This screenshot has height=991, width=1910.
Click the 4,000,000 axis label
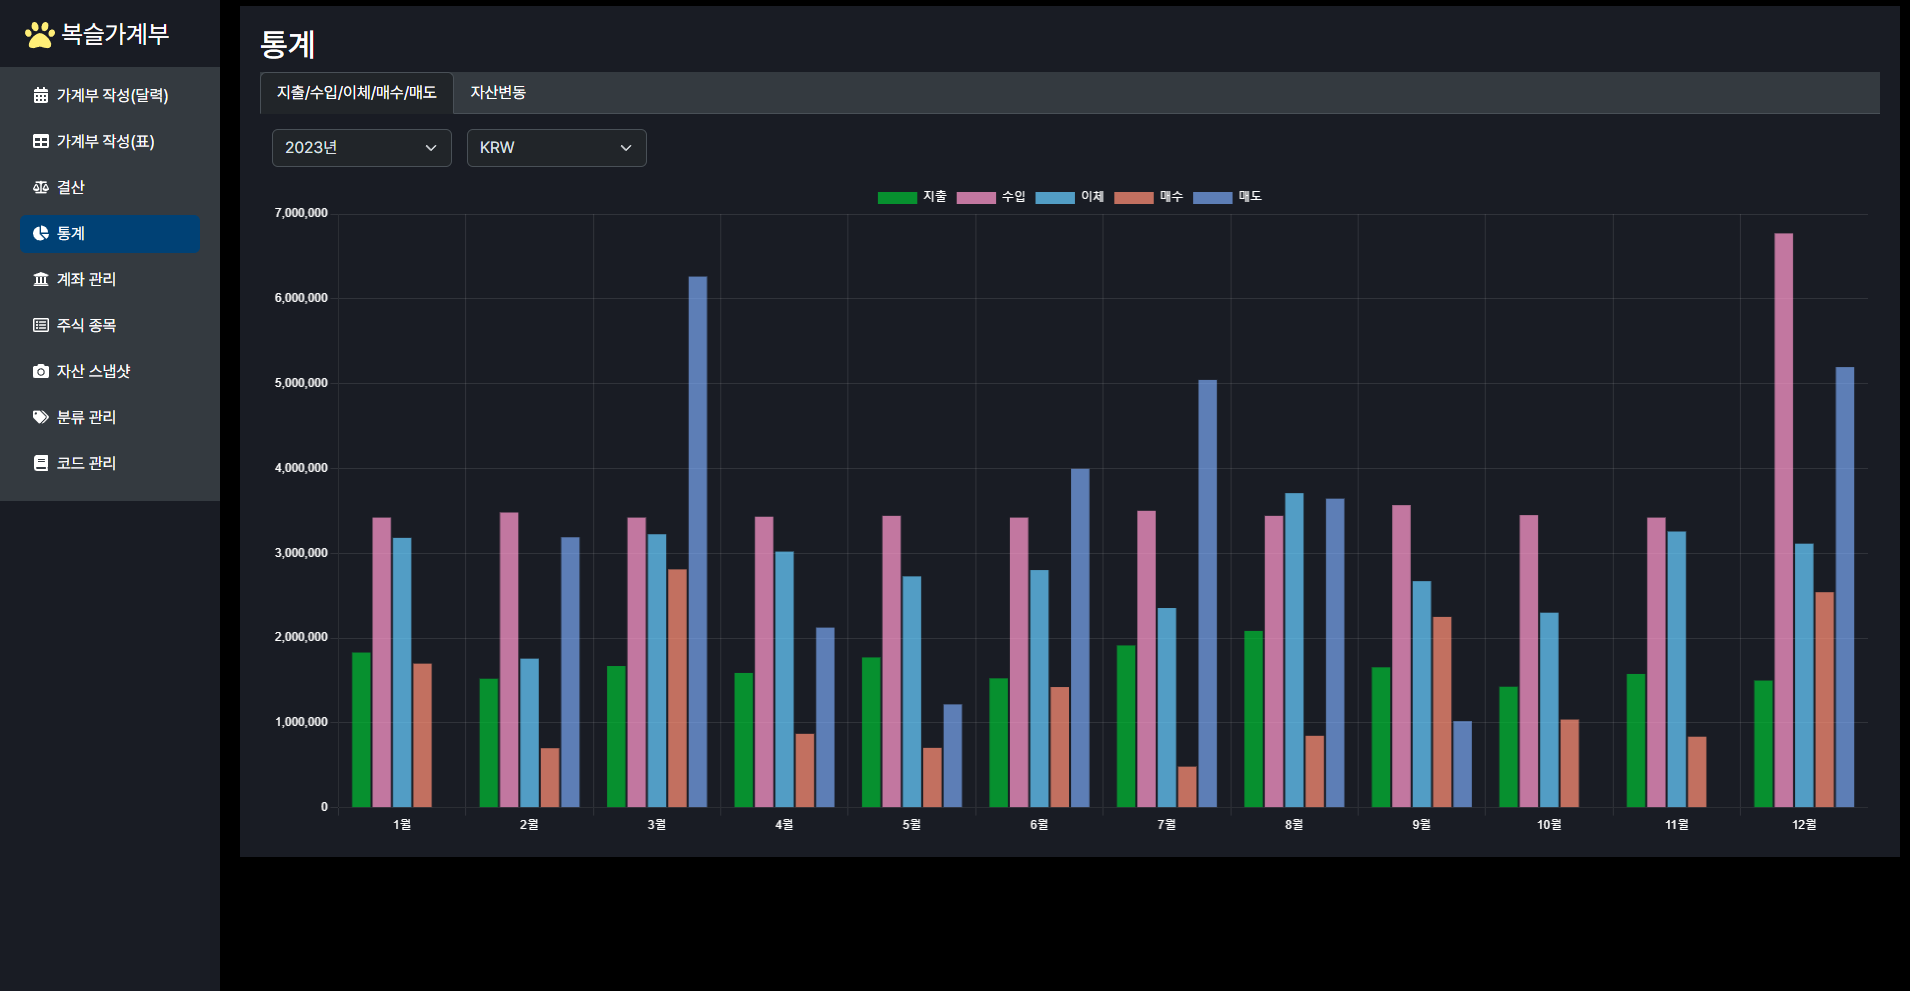click(301, 468)
